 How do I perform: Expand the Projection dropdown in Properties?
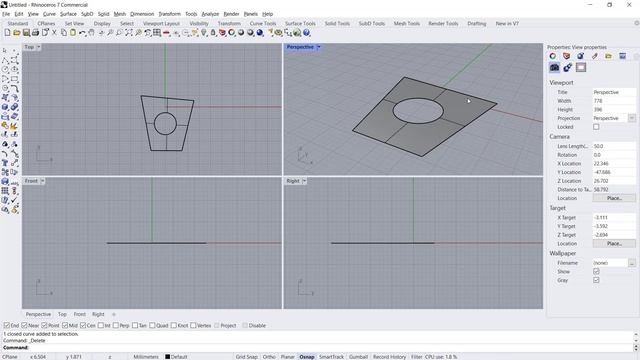pyautogui.click(x=631, y=118)
